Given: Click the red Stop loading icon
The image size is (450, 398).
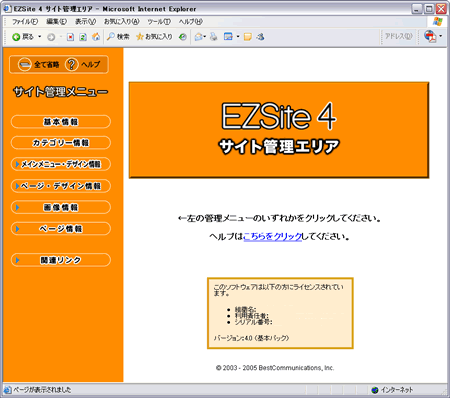Looking at the screenshot, I should tap(70, 37).
